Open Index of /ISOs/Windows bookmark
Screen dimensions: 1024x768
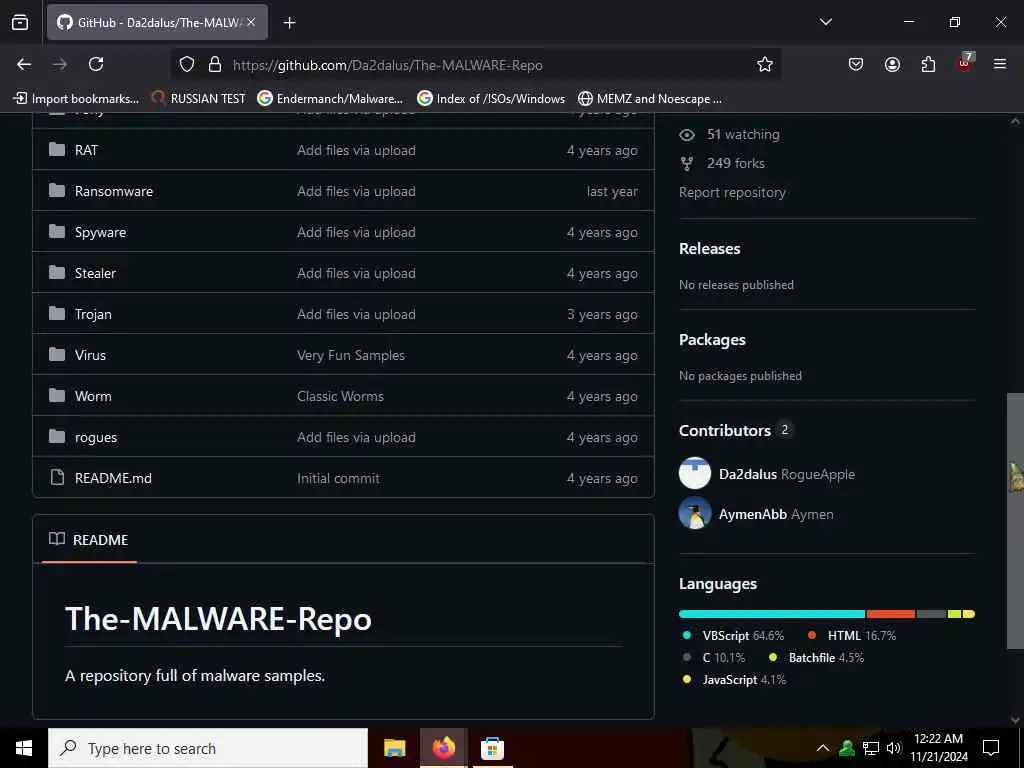[x=491, y=99]
